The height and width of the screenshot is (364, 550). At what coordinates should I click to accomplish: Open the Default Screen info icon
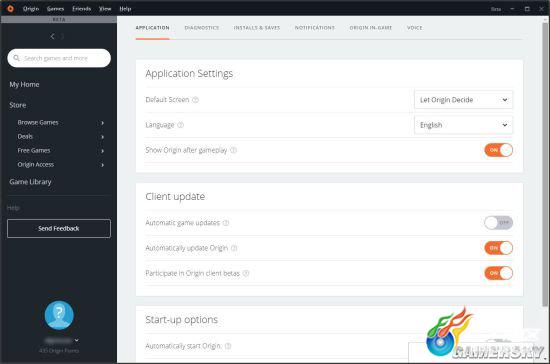[x=196, y=100]
